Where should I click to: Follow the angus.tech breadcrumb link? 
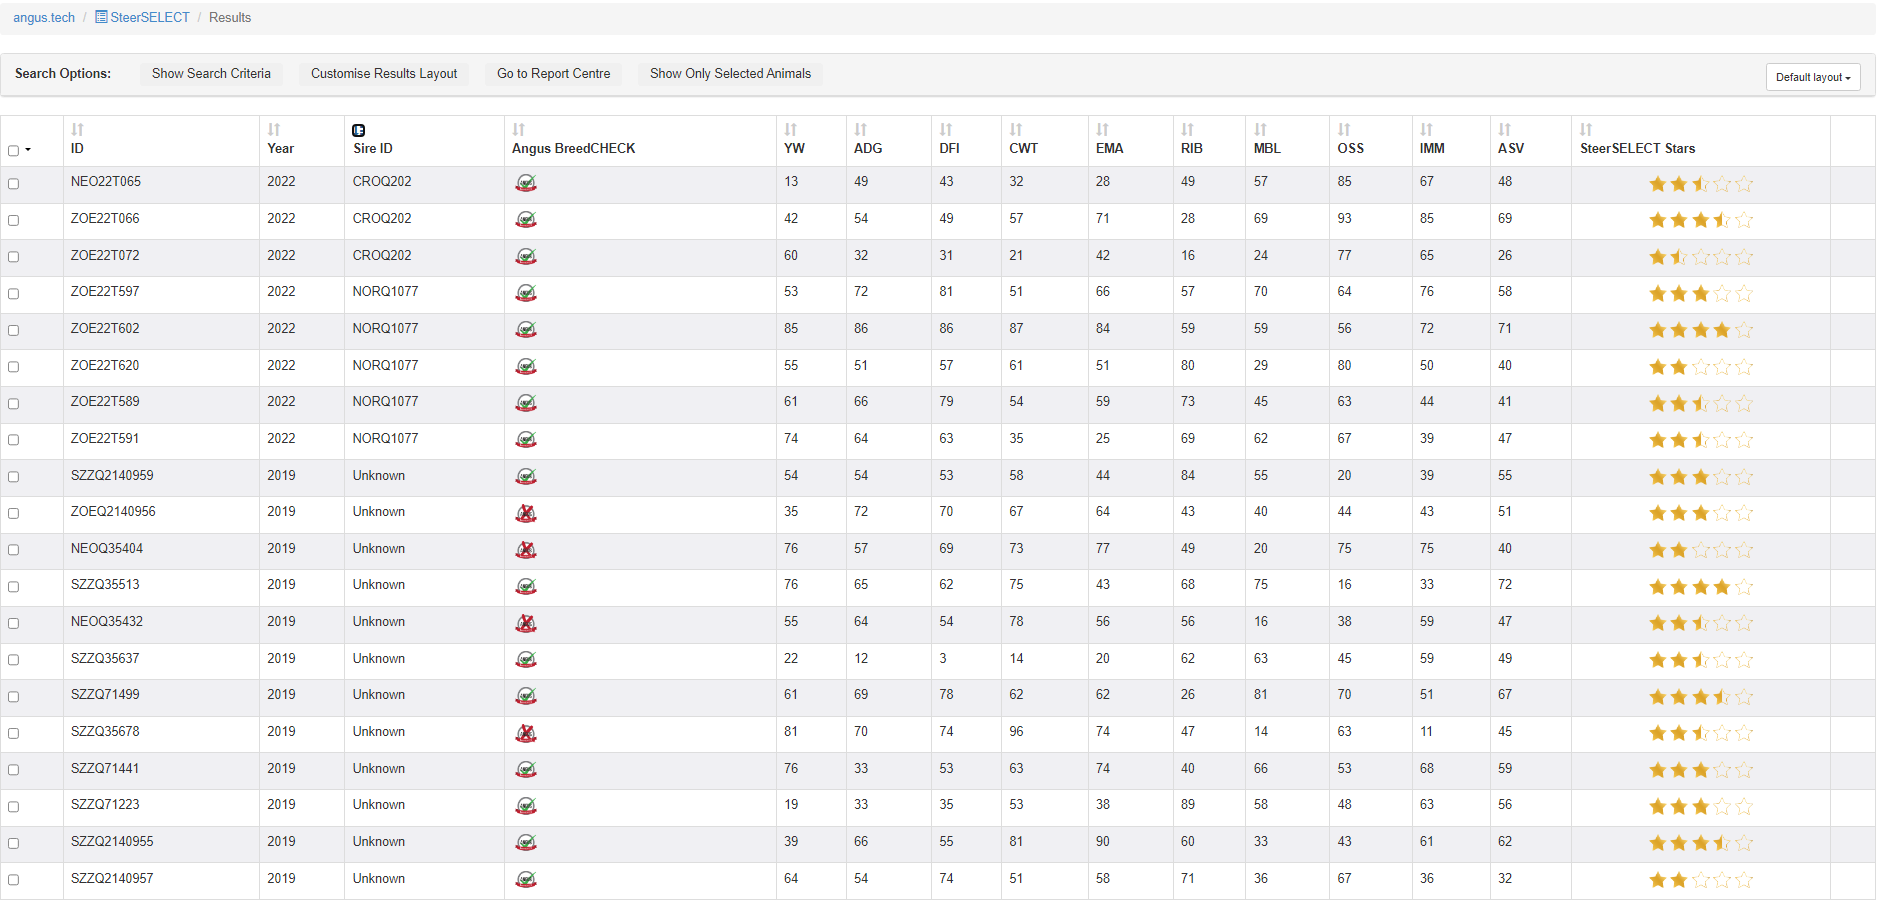(44, 18)
